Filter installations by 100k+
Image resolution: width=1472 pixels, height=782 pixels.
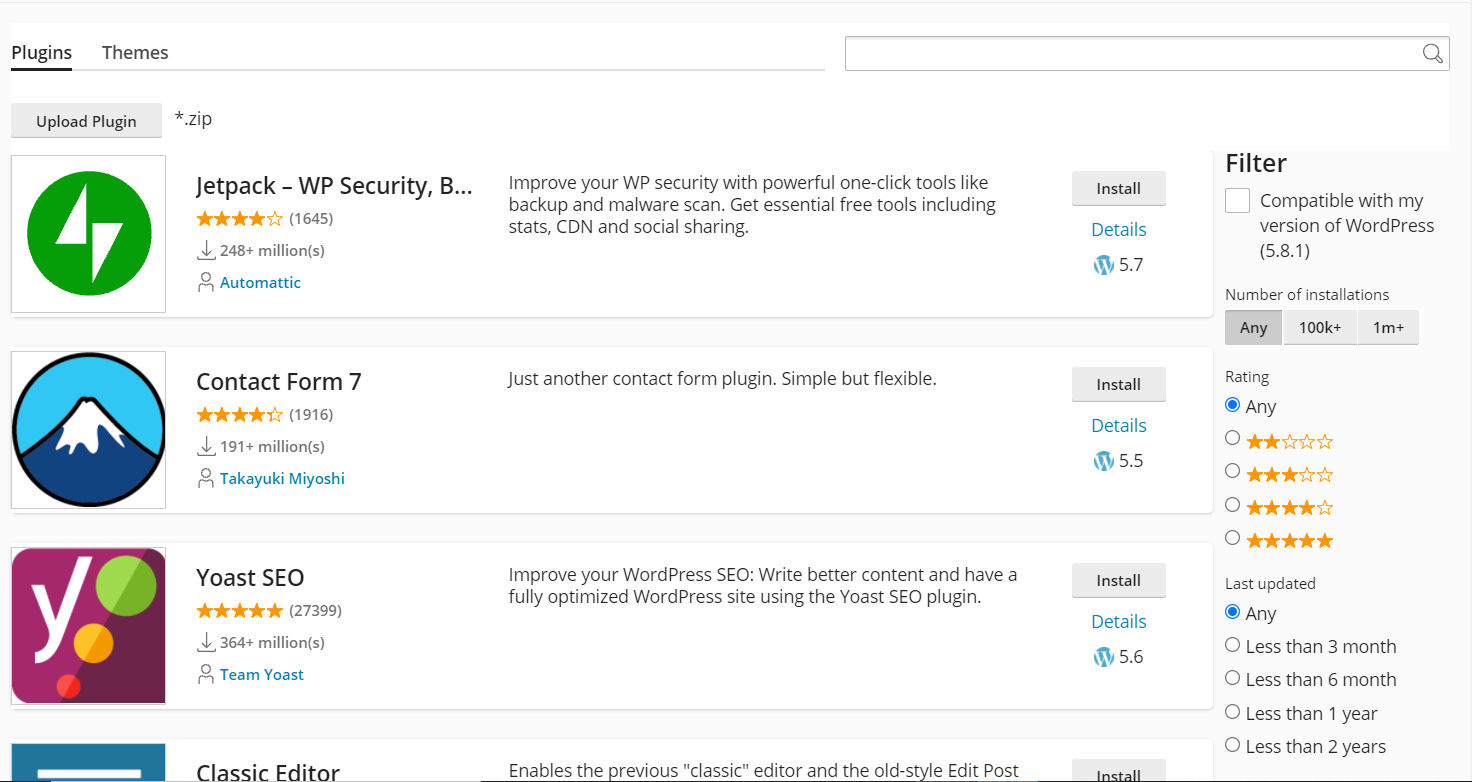pos(1320,327)
